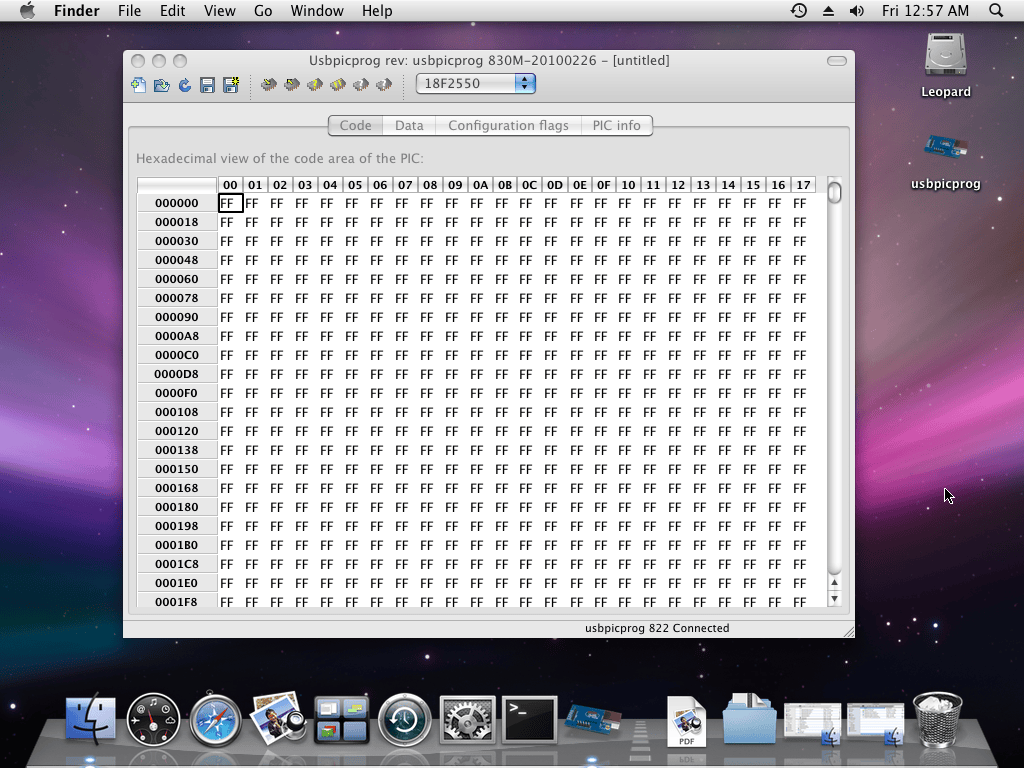Open the Apple menu
The width and height of the screenshot is (1024, 768).
tap(27, 10)
